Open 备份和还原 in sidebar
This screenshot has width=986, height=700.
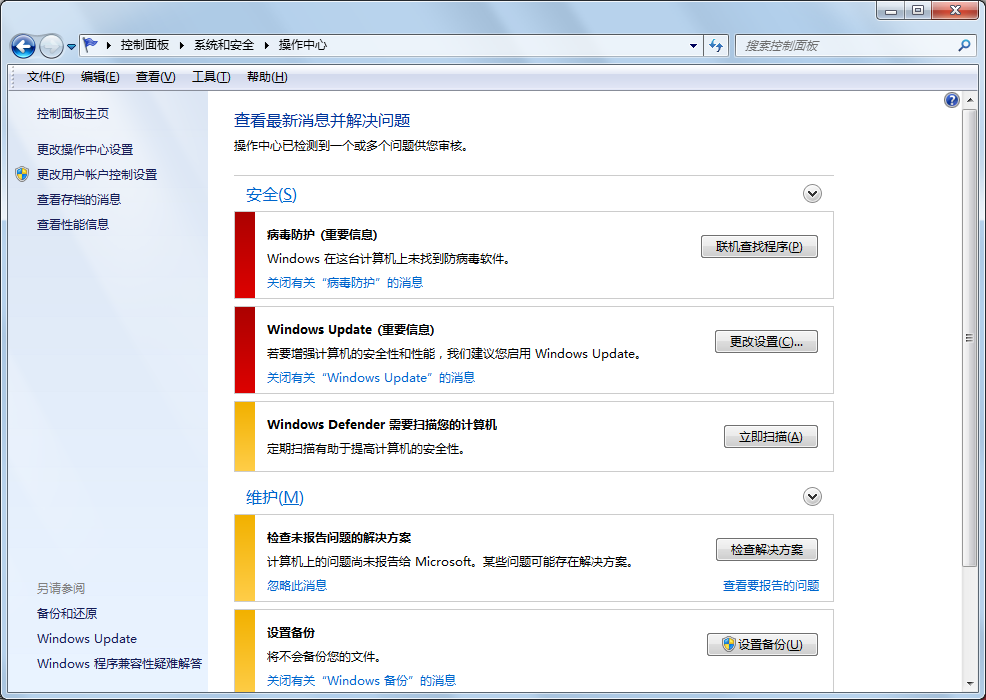(67, 613)
